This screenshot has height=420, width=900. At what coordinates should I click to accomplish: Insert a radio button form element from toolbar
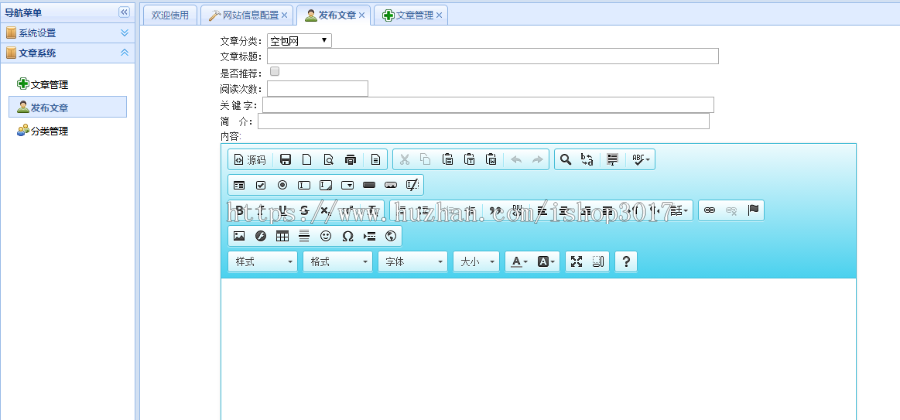pos(282,185)
